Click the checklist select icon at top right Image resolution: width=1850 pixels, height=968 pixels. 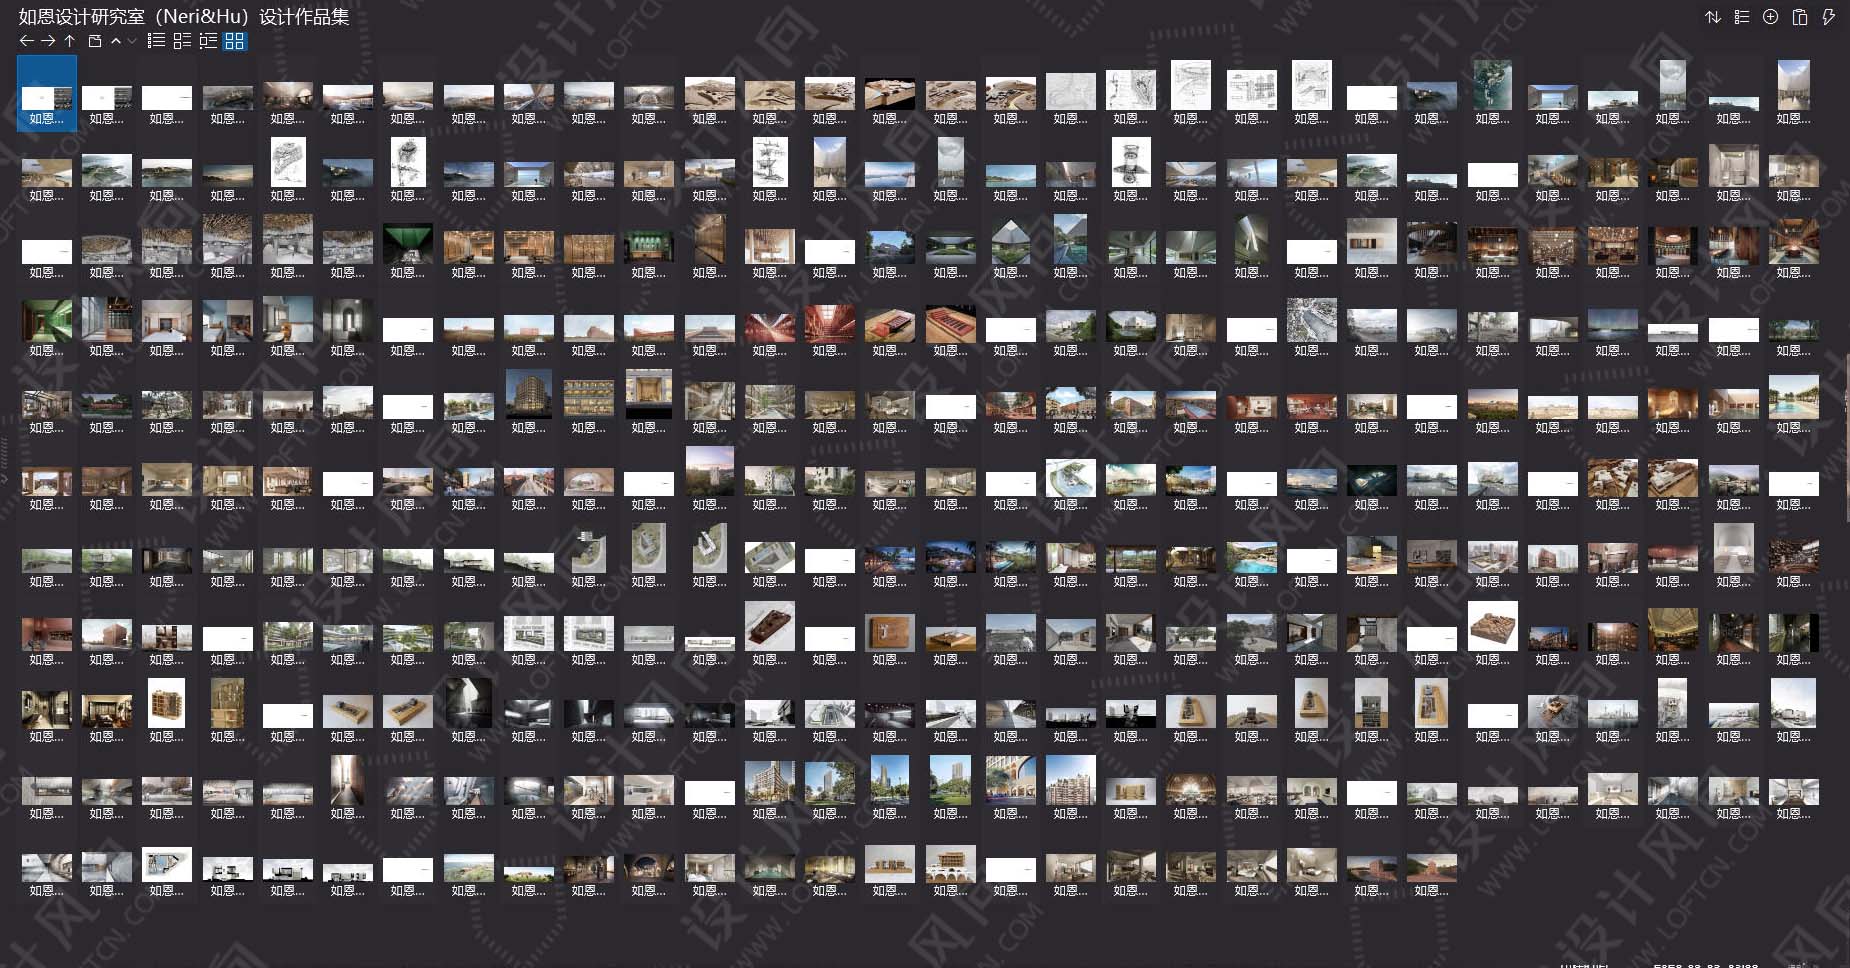(1742, 17)
